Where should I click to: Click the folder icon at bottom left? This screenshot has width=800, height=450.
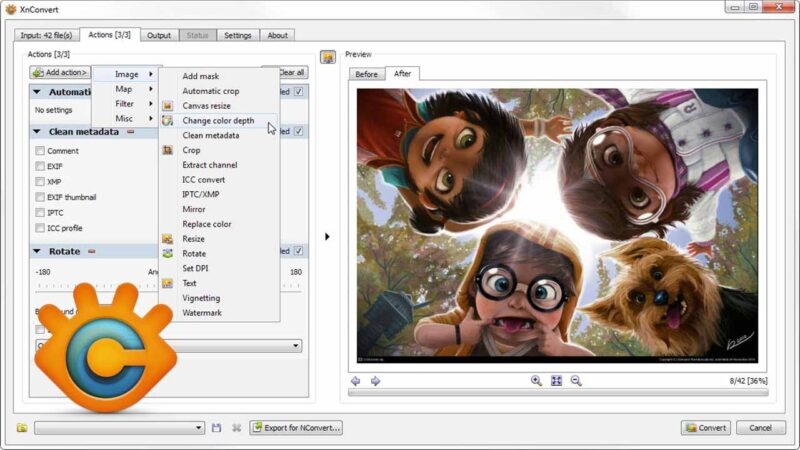[22, 428]
